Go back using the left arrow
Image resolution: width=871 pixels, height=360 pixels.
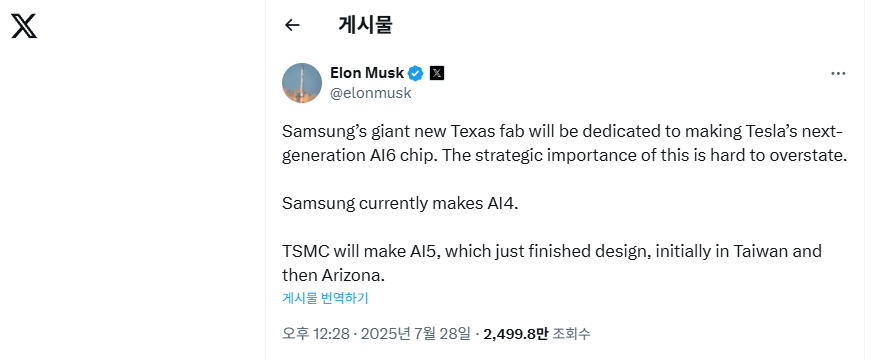click(292, 25)
